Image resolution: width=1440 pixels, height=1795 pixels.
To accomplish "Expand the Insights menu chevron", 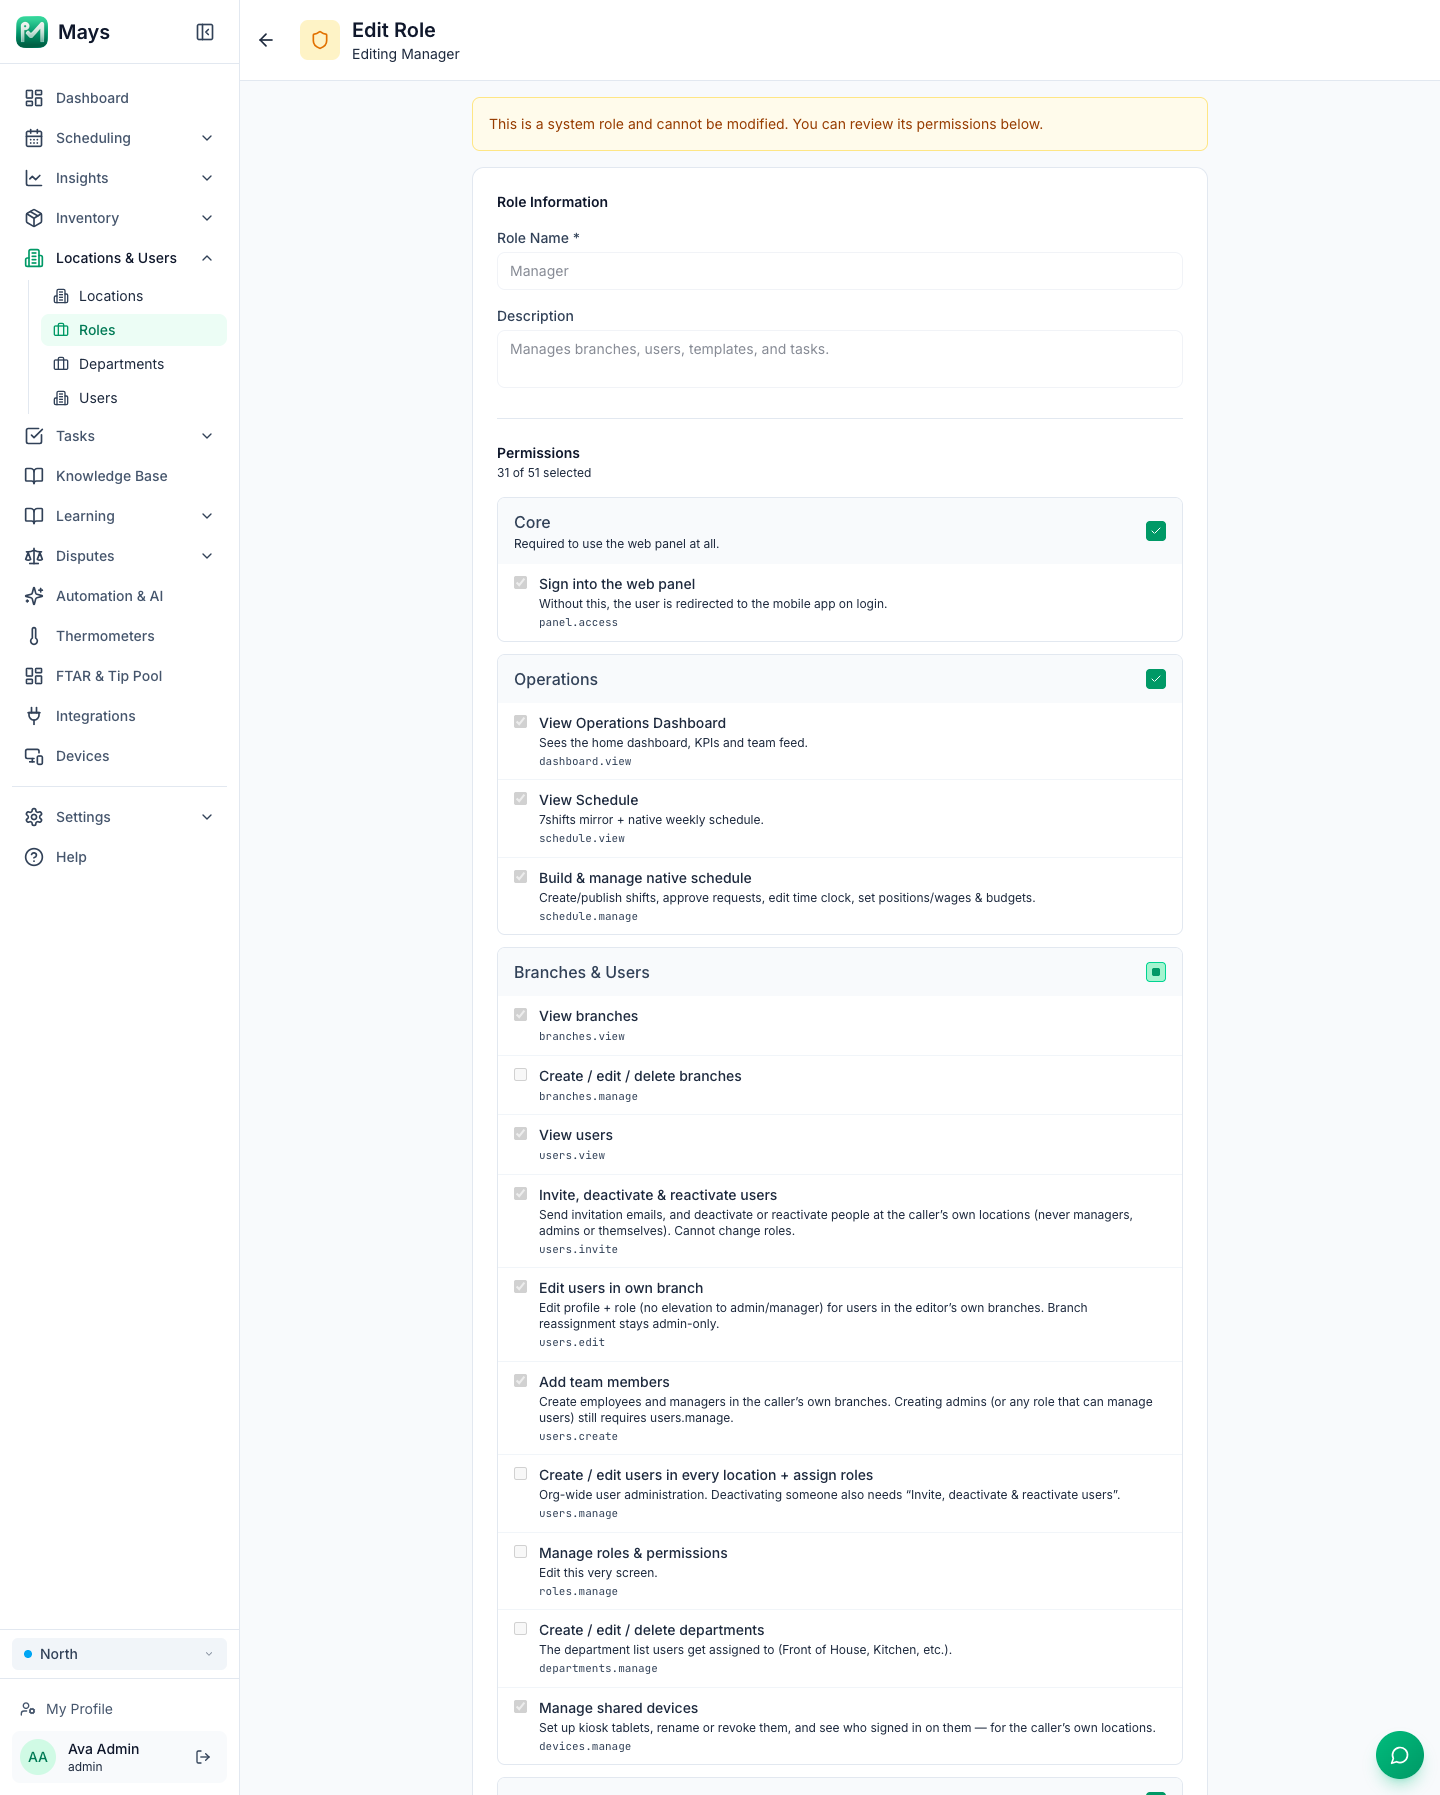I will click(x=207, y=178).
